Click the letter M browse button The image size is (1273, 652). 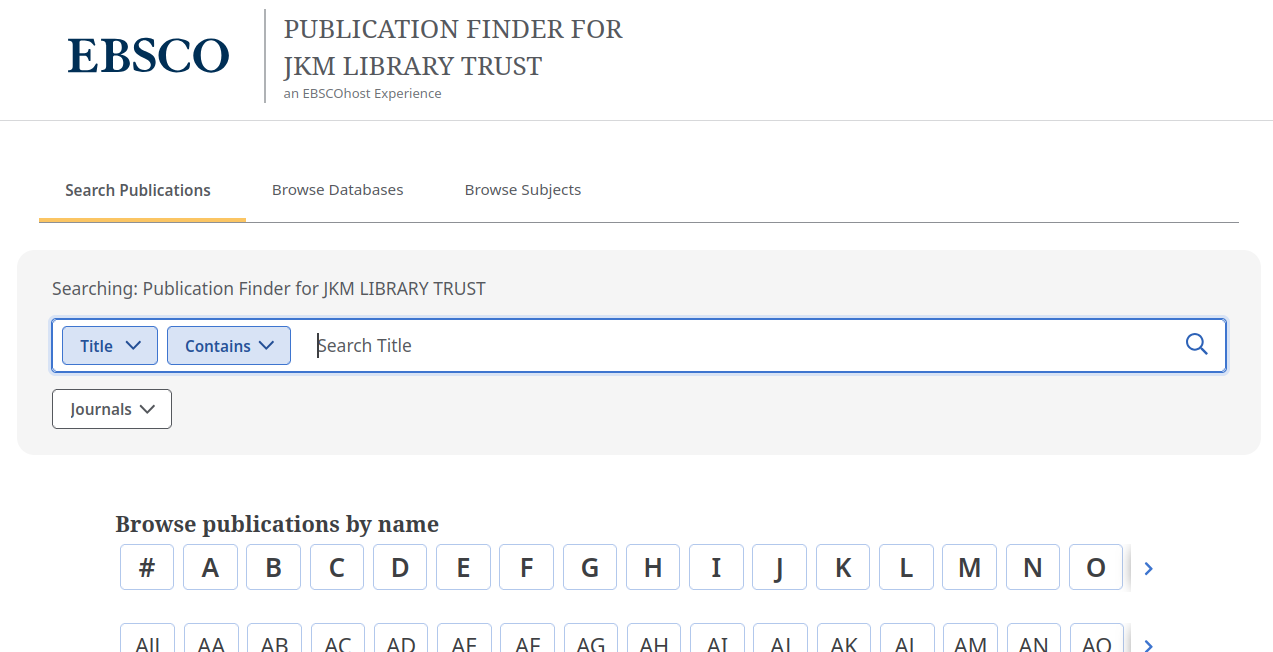tap(969, 567)
